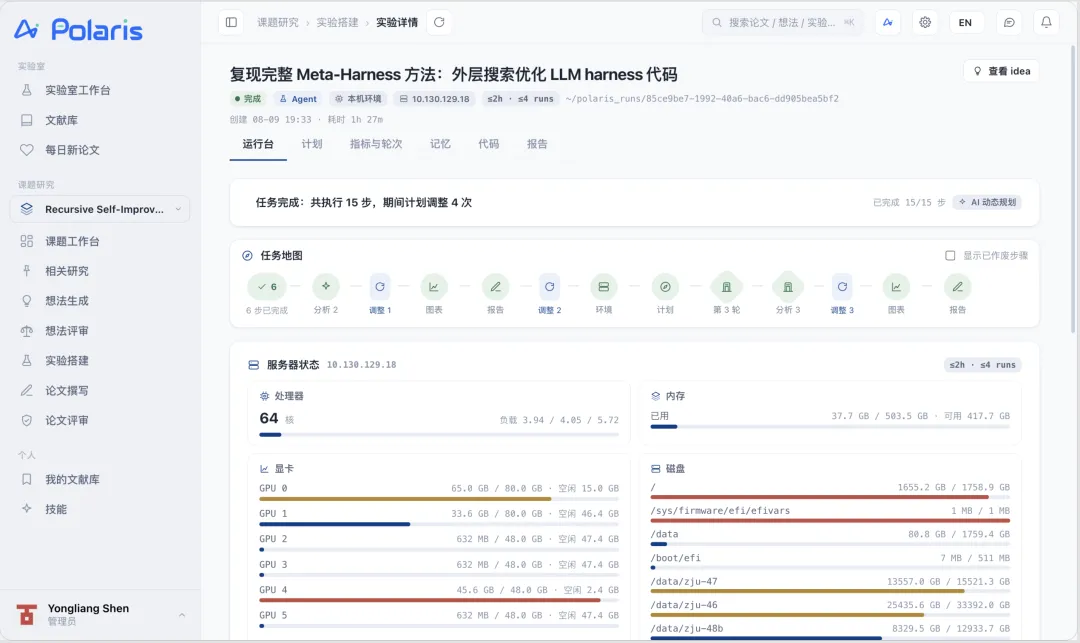Click the GPU 0 usage bar
This screenshot has width=1080, height=643.
click(439, 499)
